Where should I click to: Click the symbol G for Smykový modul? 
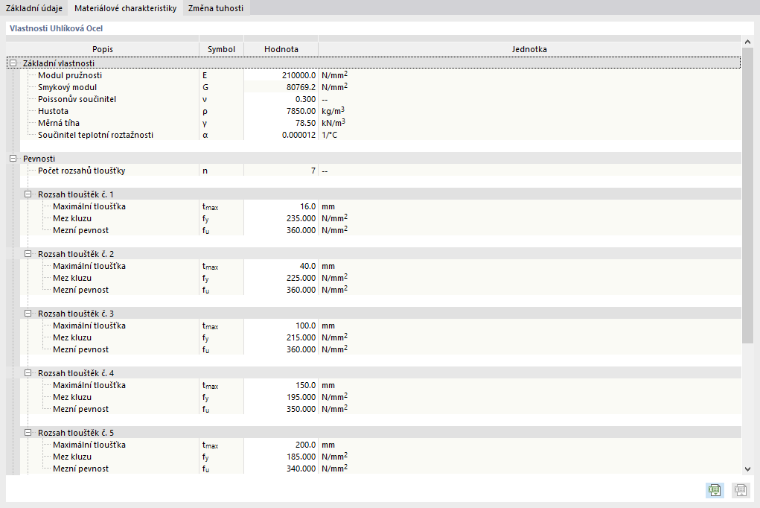[x=206, y=87]
